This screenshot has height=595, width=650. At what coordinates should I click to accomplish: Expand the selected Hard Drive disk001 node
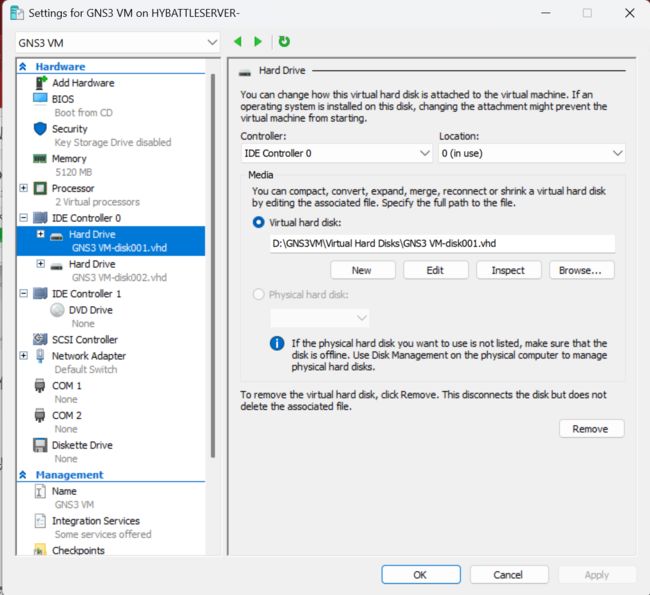coord(41,234)
